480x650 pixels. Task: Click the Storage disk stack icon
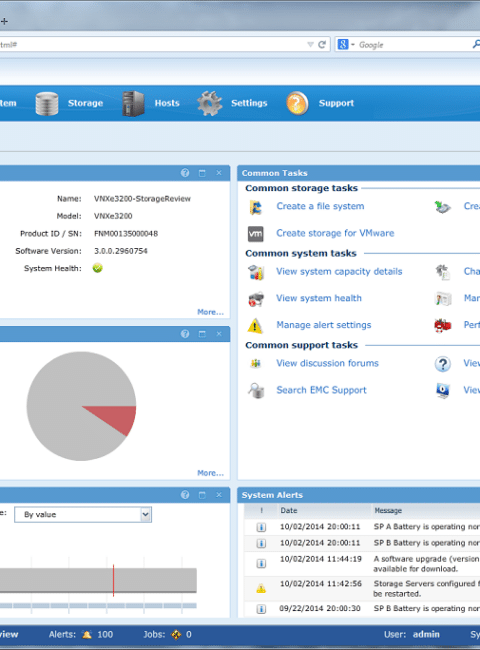[x=47, y=103]
